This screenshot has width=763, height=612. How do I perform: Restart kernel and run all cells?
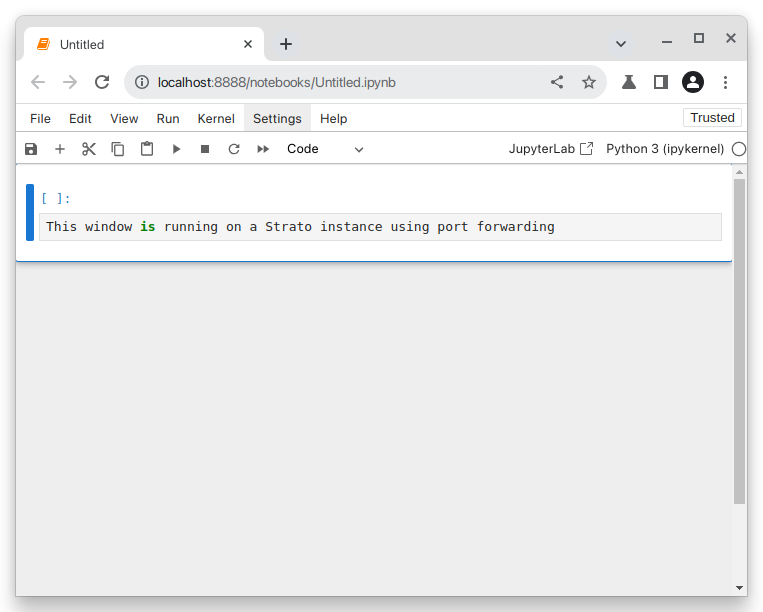[263, 149]
